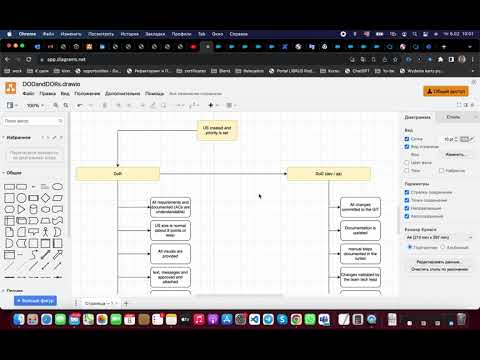Select the diamond shape in shapes palette
480x360 pixels.
click(45, 198)
